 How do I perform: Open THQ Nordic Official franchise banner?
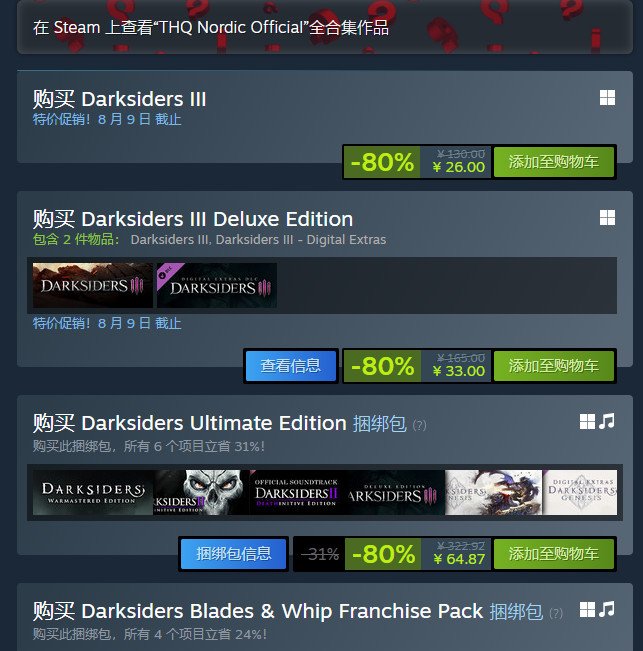(325, 27)
